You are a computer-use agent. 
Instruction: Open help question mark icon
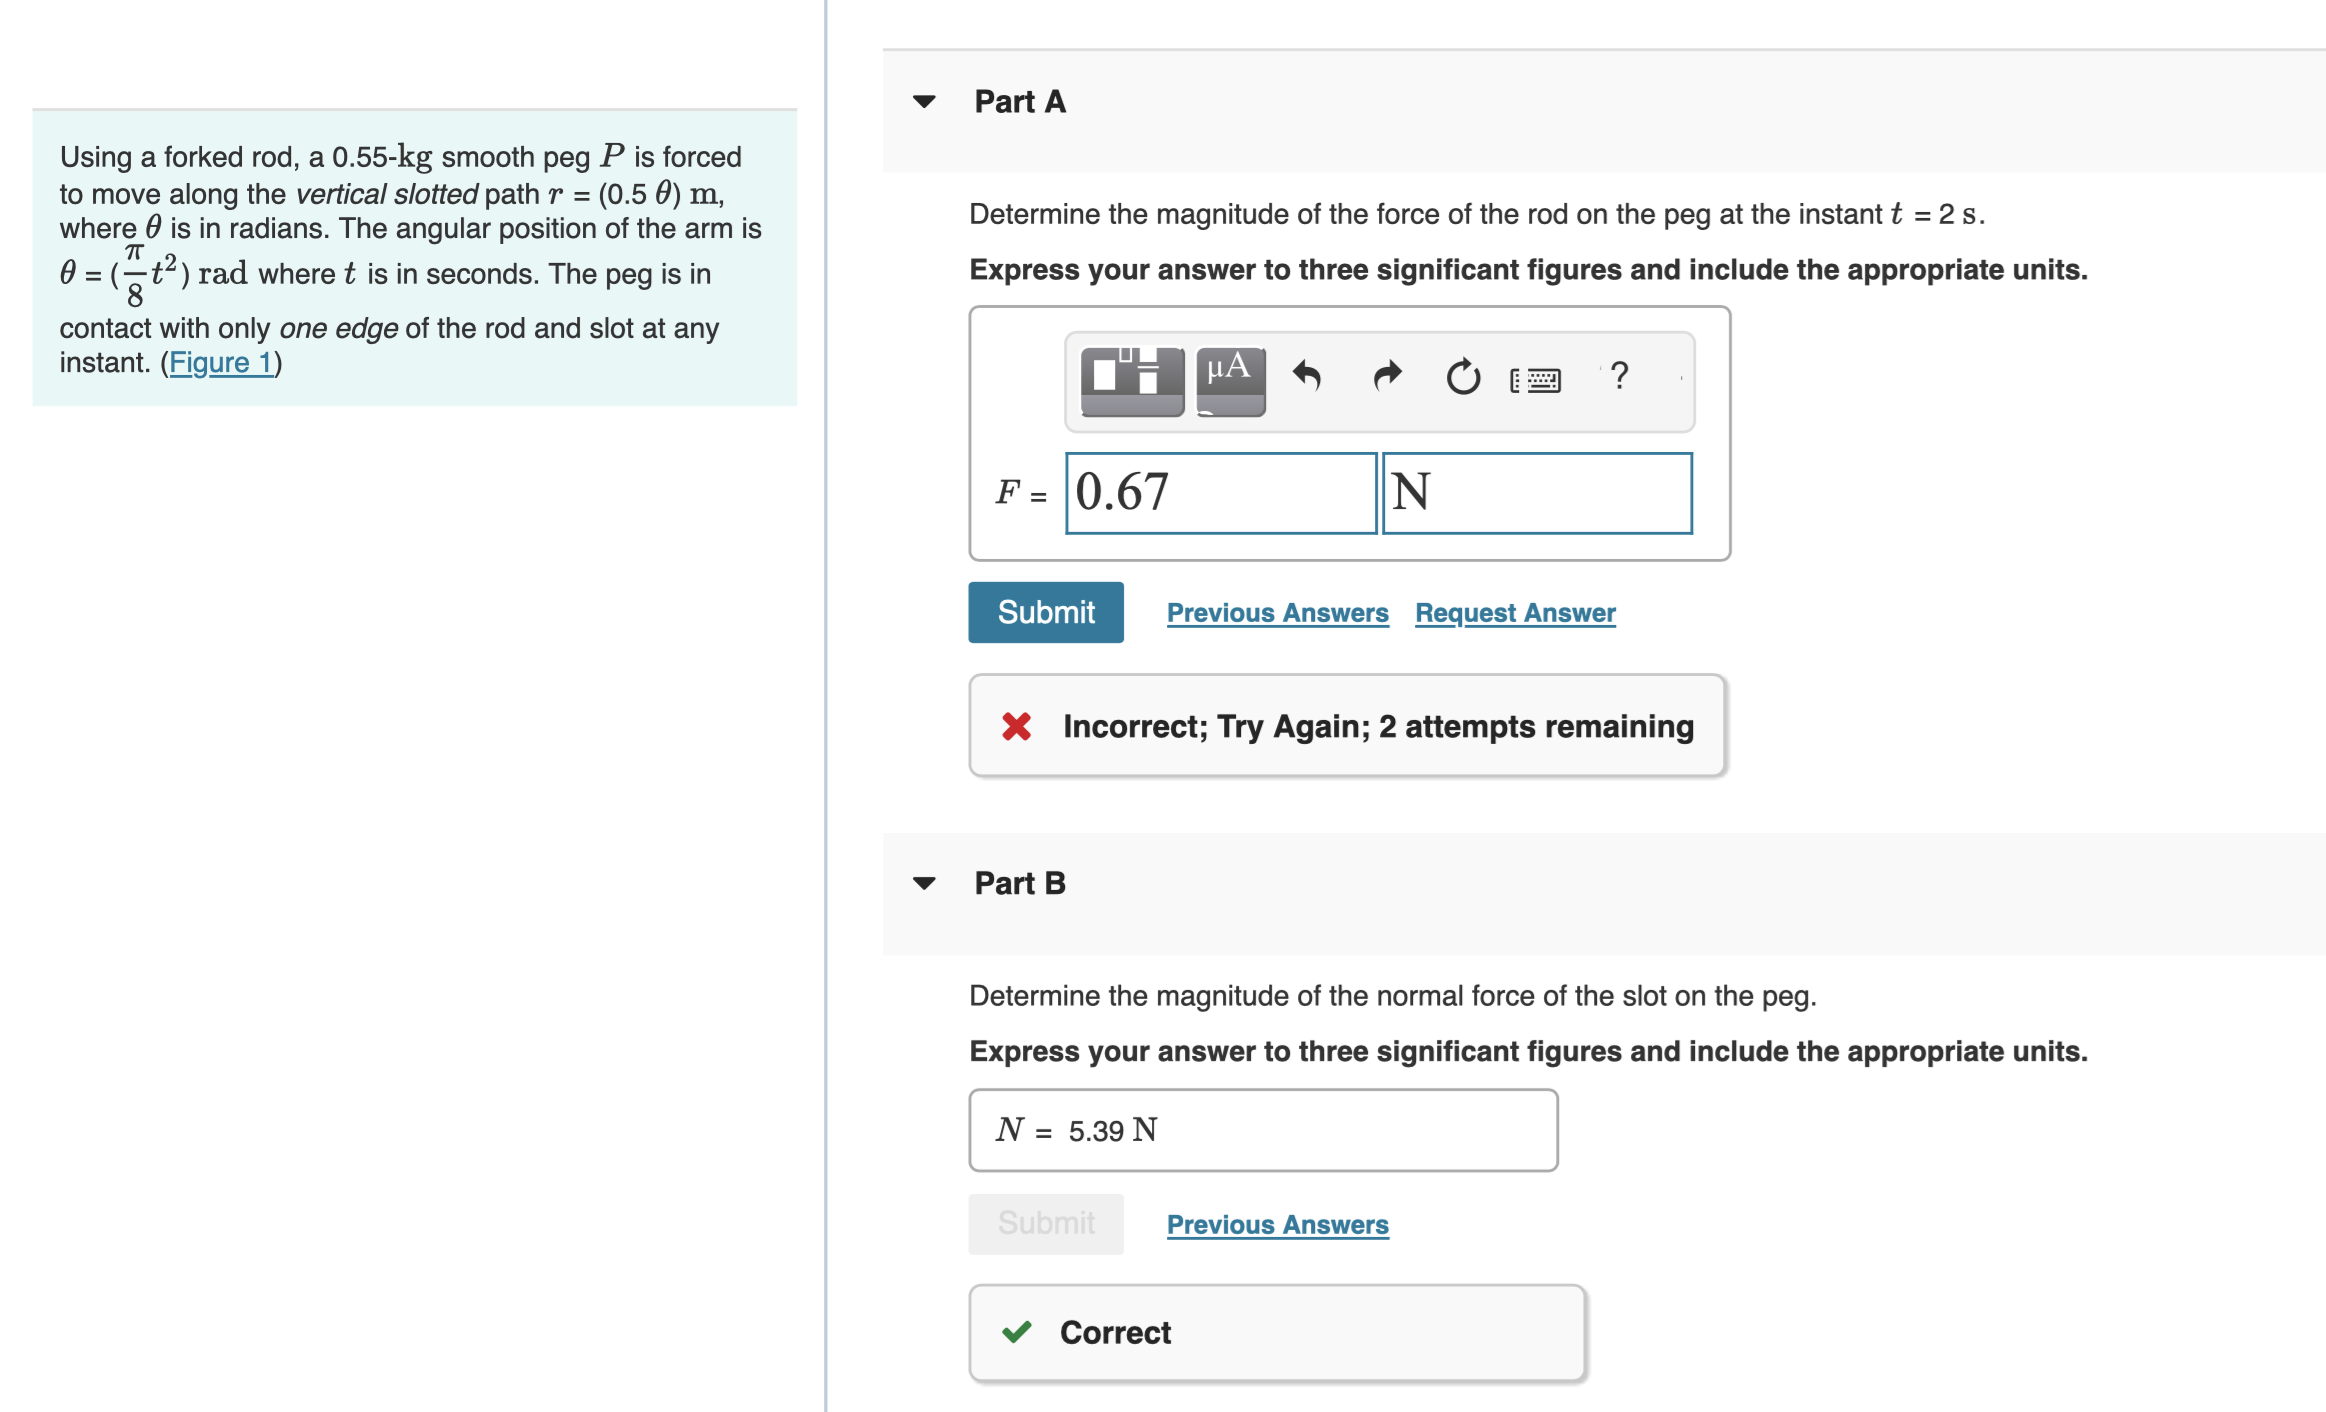tap(1619, 376)
